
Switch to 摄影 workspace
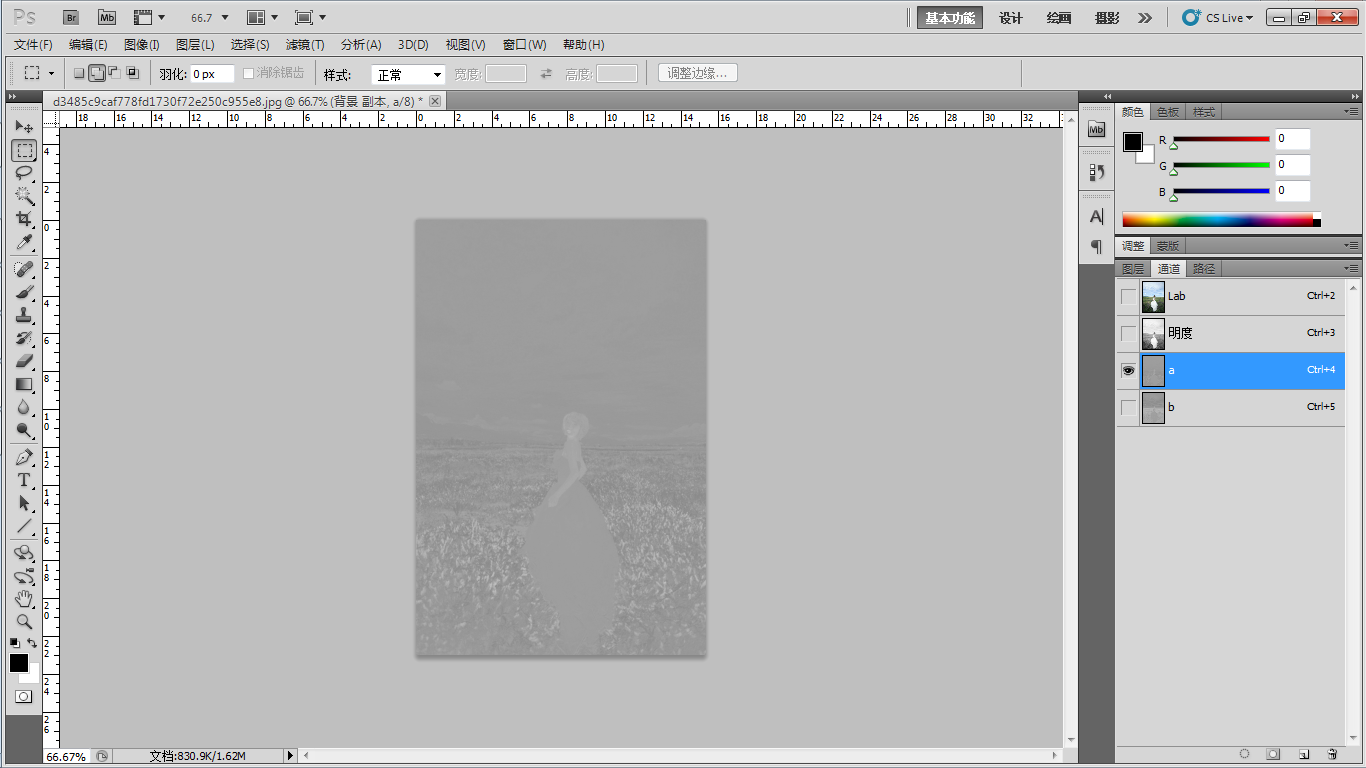1107,18
